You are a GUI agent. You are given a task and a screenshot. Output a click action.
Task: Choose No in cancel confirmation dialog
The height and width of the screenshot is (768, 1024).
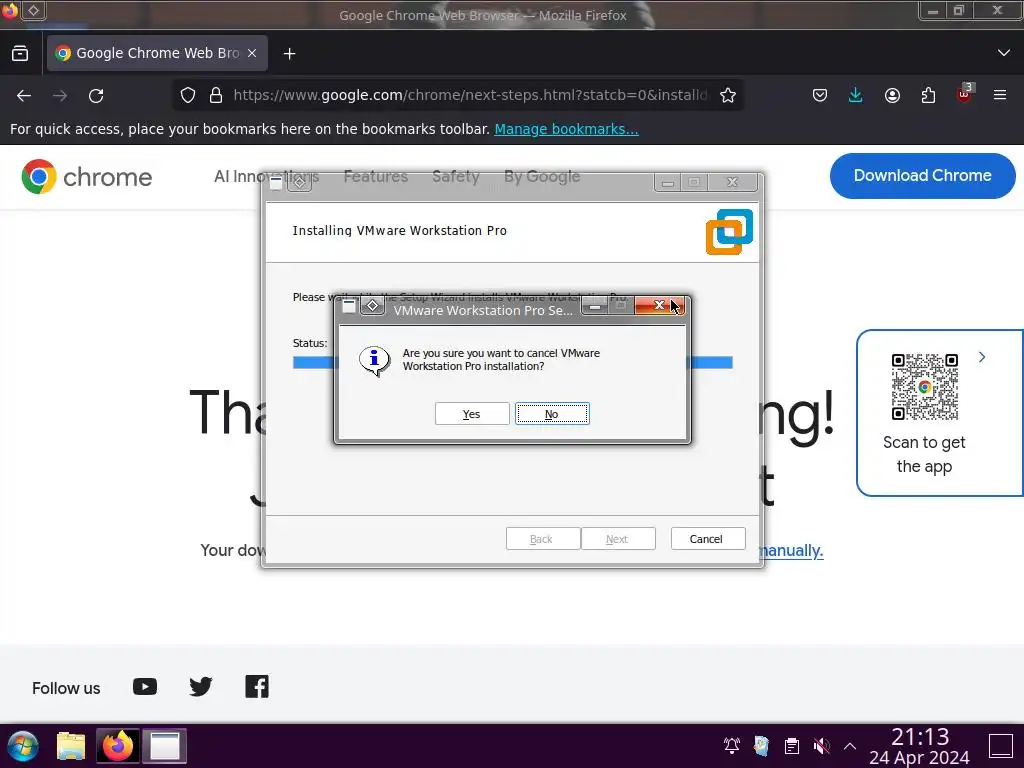click(552, 414)
